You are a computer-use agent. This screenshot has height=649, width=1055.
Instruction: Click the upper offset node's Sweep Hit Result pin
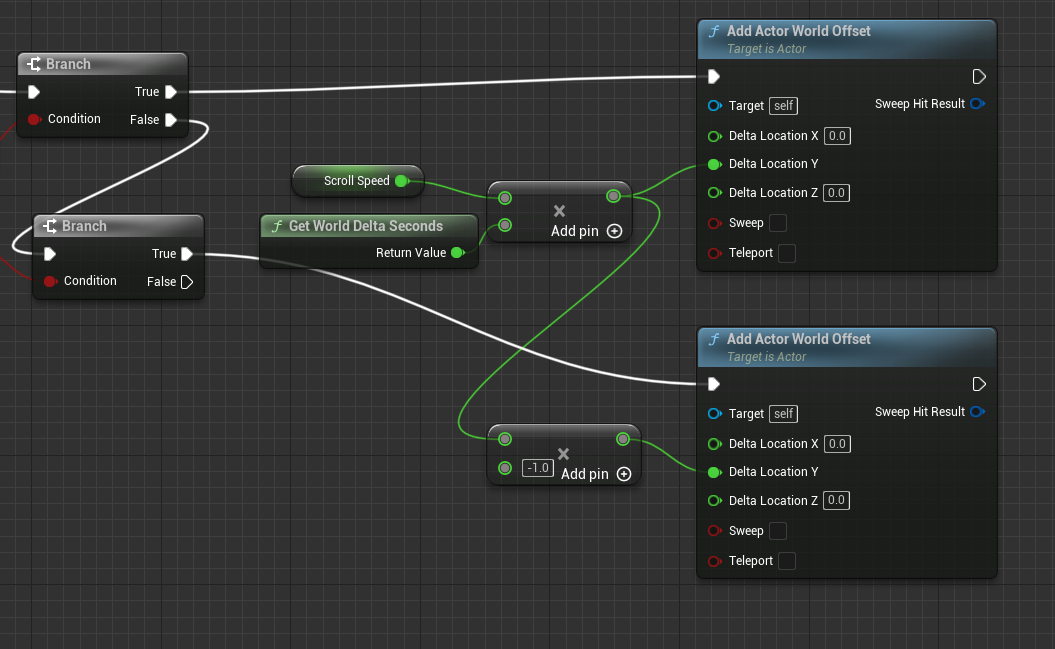pos(978,104)
